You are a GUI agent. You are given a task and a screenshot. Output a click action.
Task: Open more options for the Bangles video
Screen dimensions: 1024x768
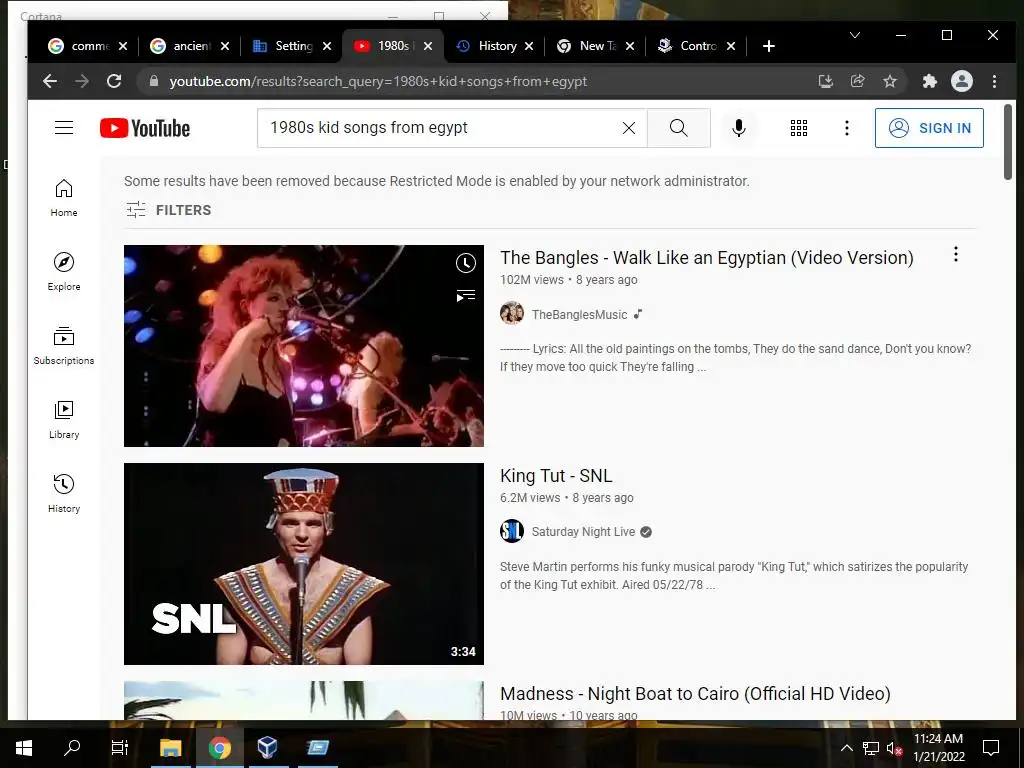click(955, 254)
